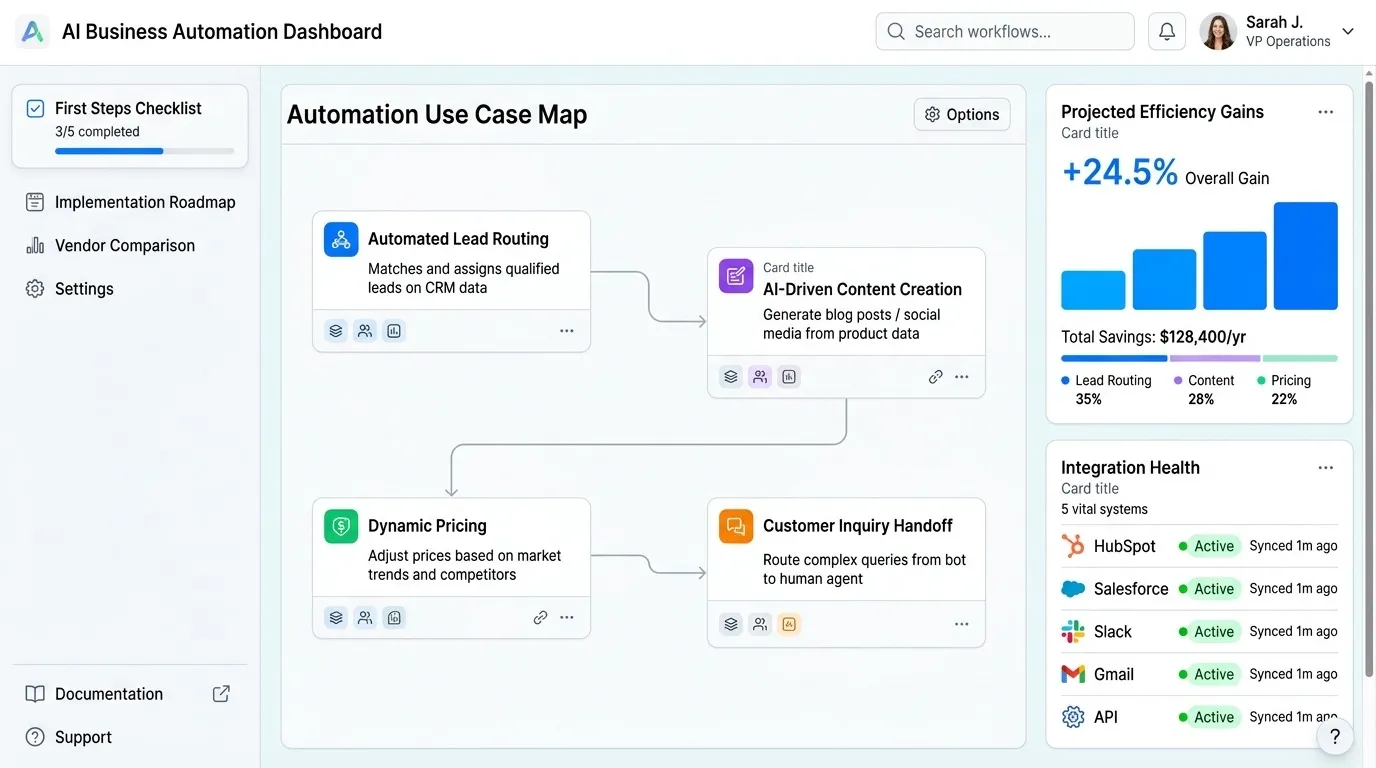
Task: Click Total Savings $128,400/yr text
Action: pyautogui.click(x=1153, y=337)
